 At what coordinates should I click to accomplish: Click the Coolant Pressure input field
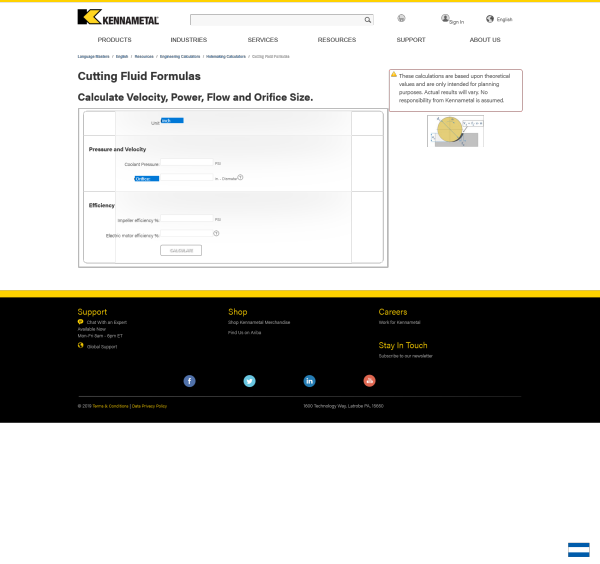coord(187,162)
